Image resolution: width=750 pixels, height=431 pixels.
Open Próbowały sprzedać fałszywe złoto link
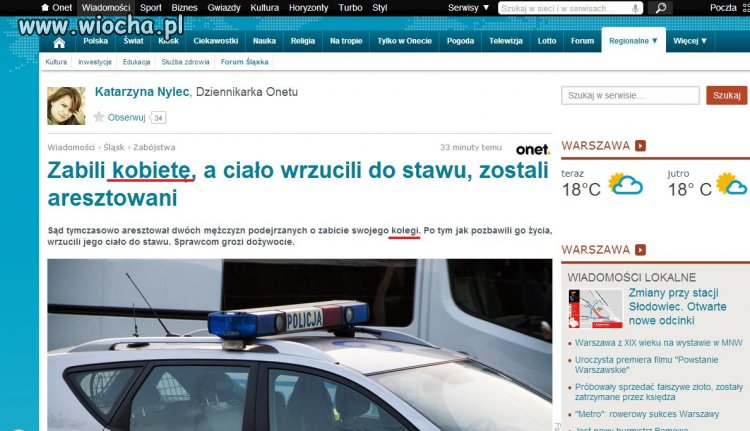point(659,392)
